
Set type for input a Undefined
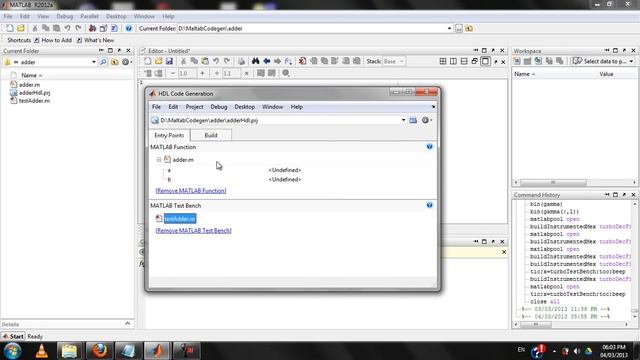285,170
